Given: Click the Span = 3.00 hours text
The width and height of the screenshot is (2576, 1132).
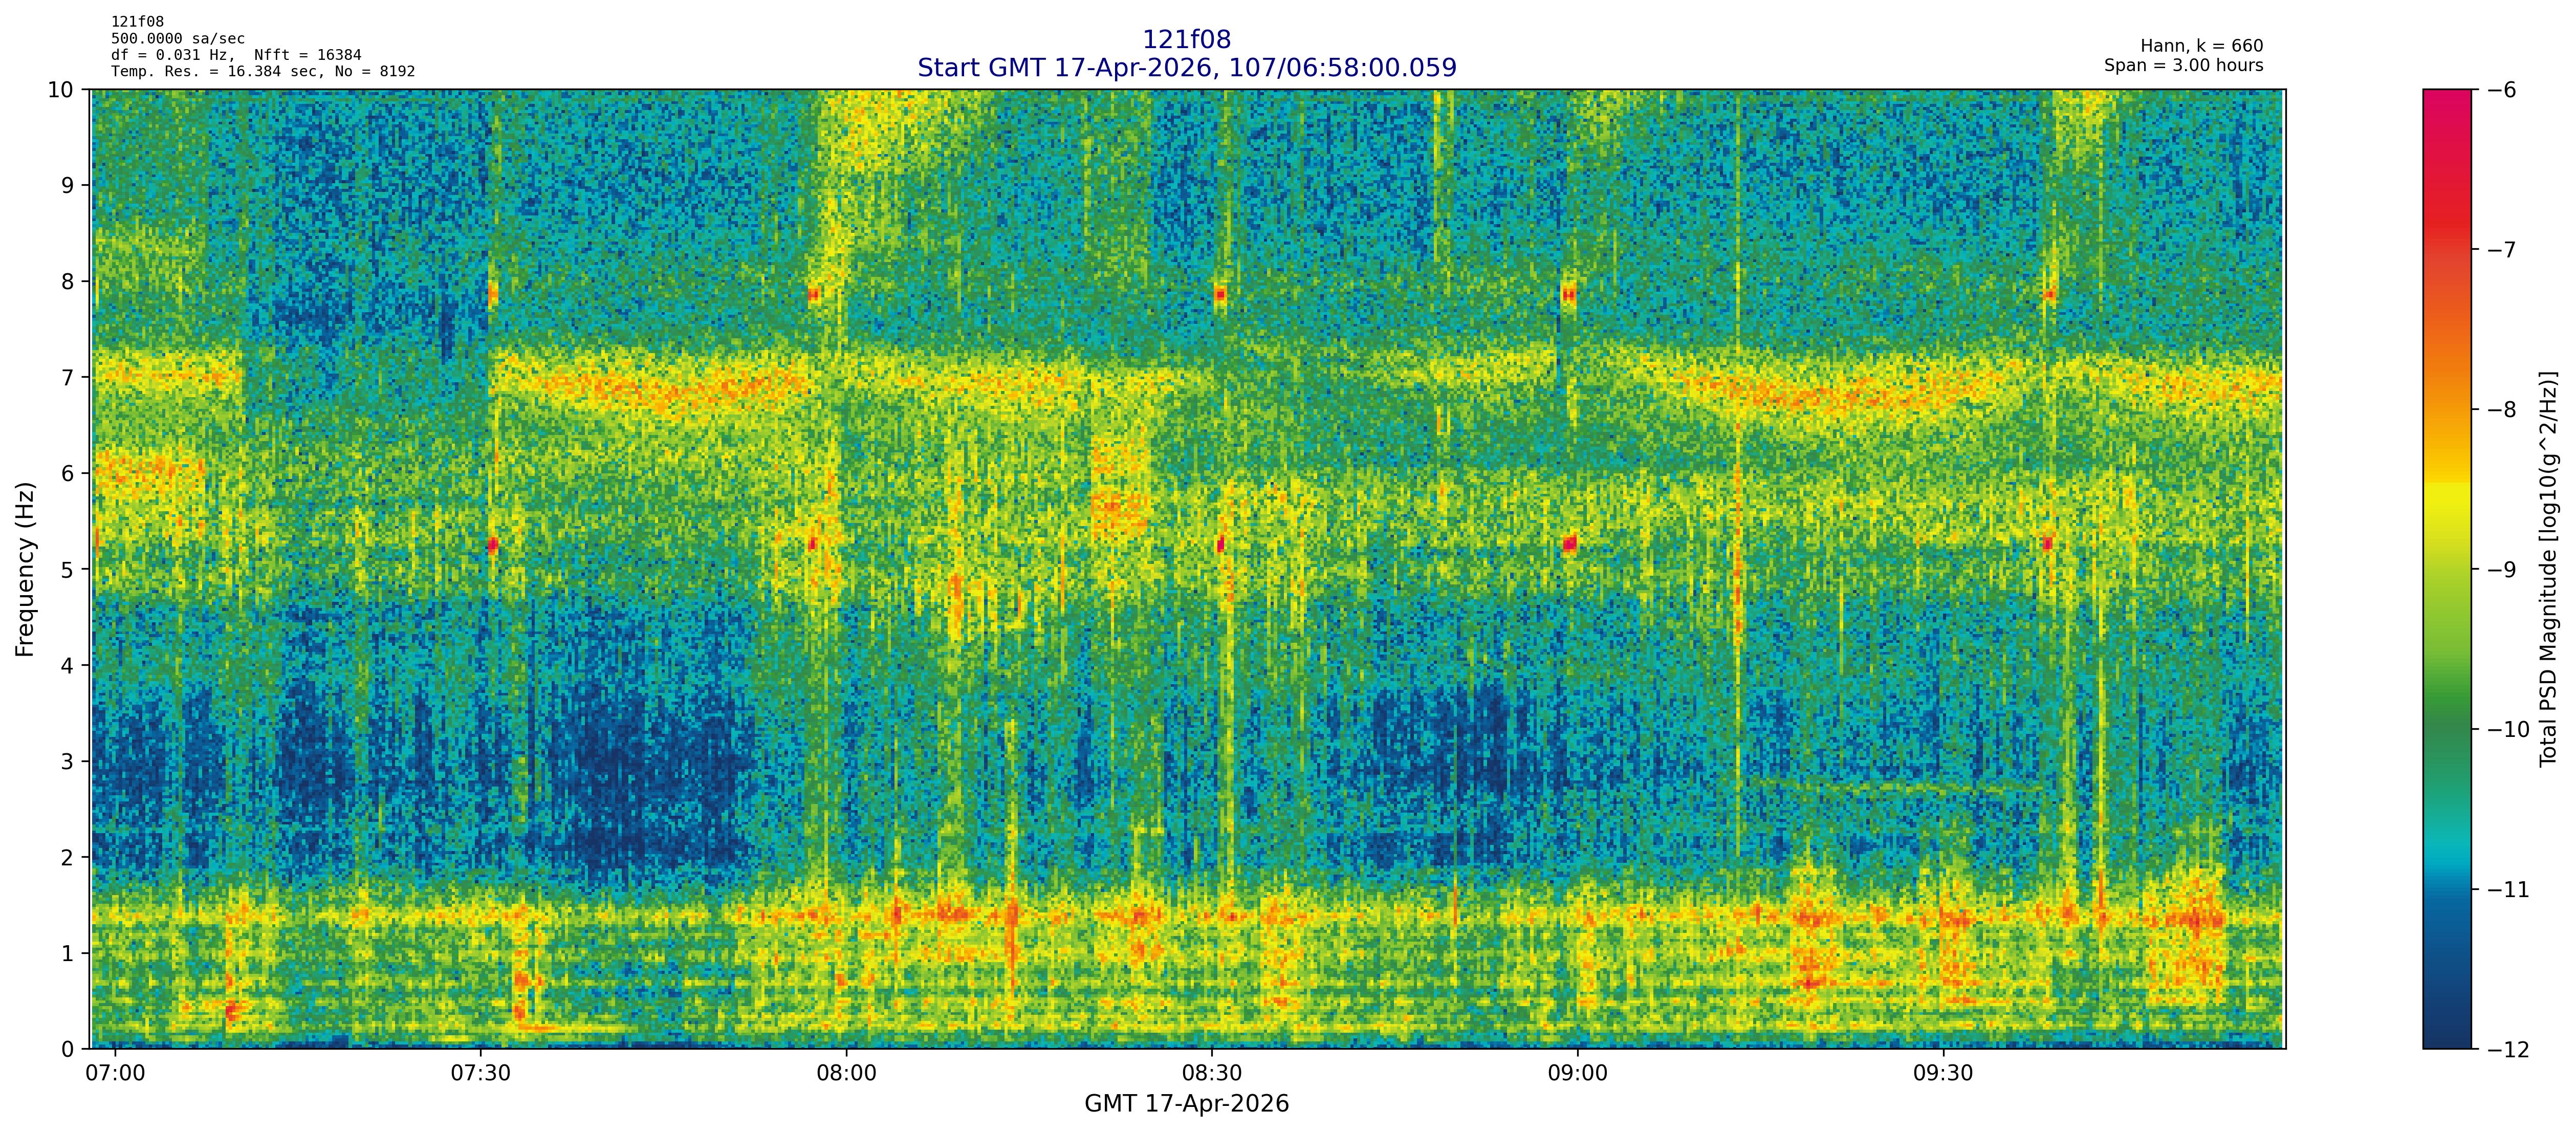Looking at the screenshot, I should [2183, 66].
